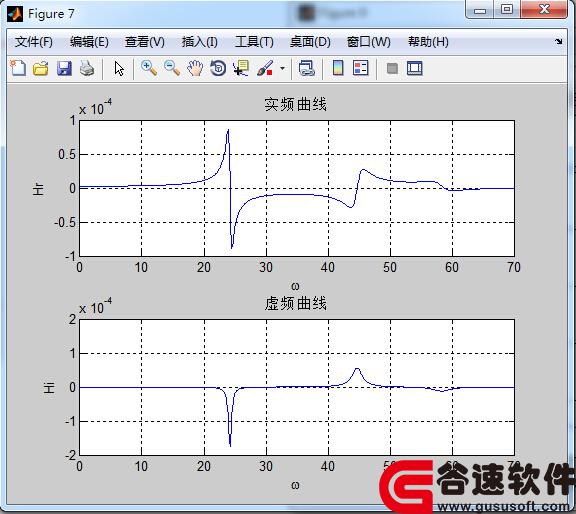576x514 pixels.
Task: Select the 实频曲线 plot title
Action: (295, 104)
